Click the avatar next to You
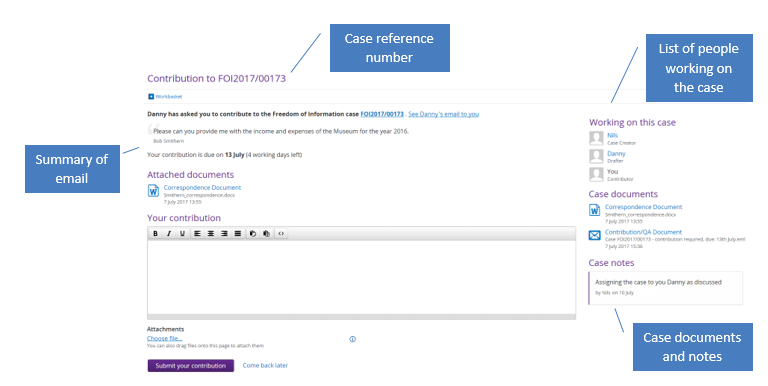This screenshot has height=386, width=768. point(596,174)
